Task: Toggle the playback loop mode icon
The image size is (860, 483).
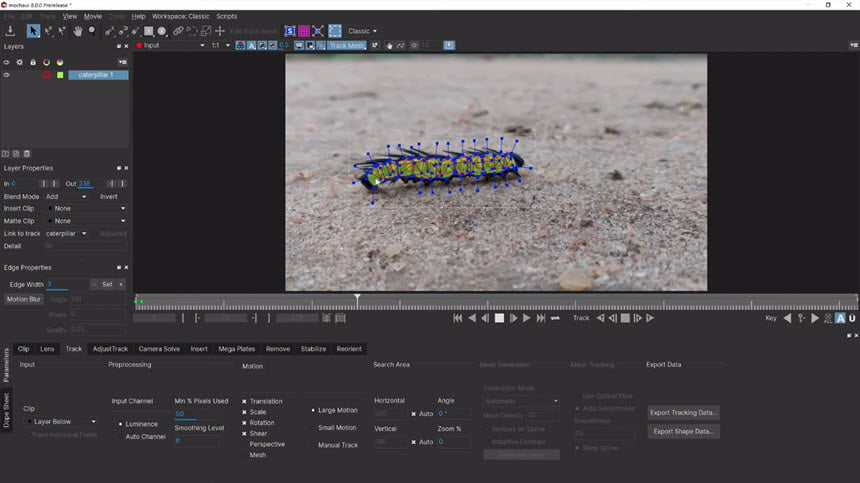Action: (x=555, y=318)
